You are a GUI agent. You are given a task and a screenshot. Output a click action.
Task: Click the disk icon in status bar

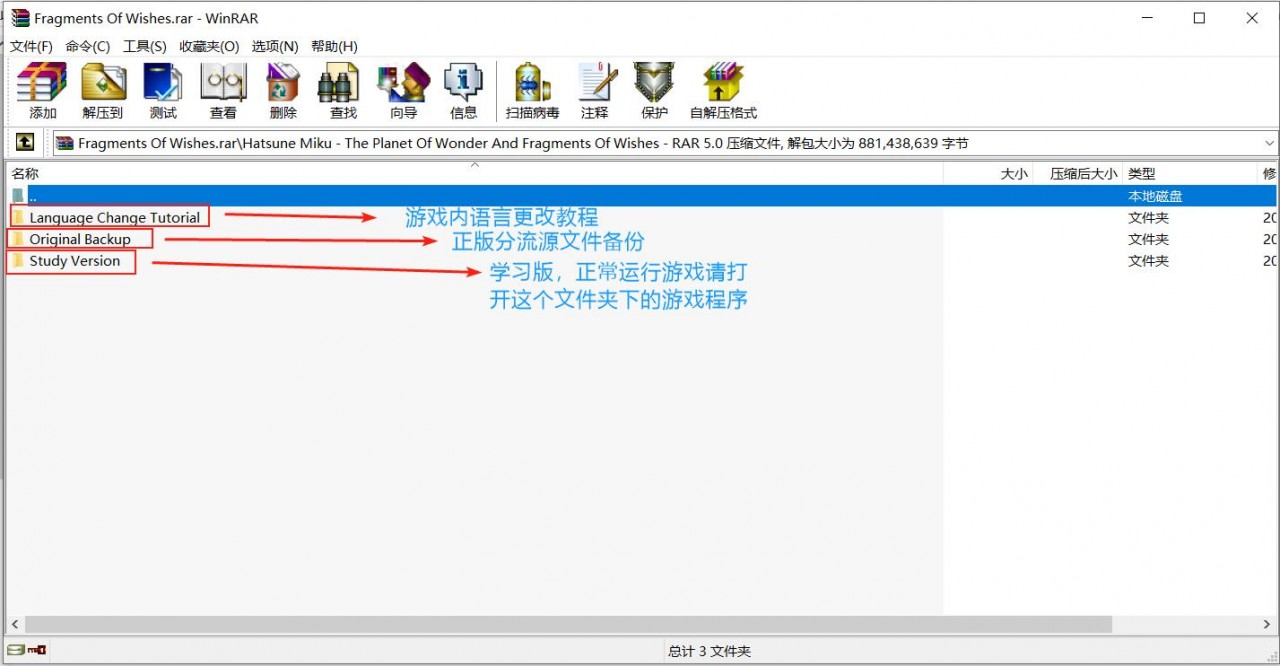(15, 651)
